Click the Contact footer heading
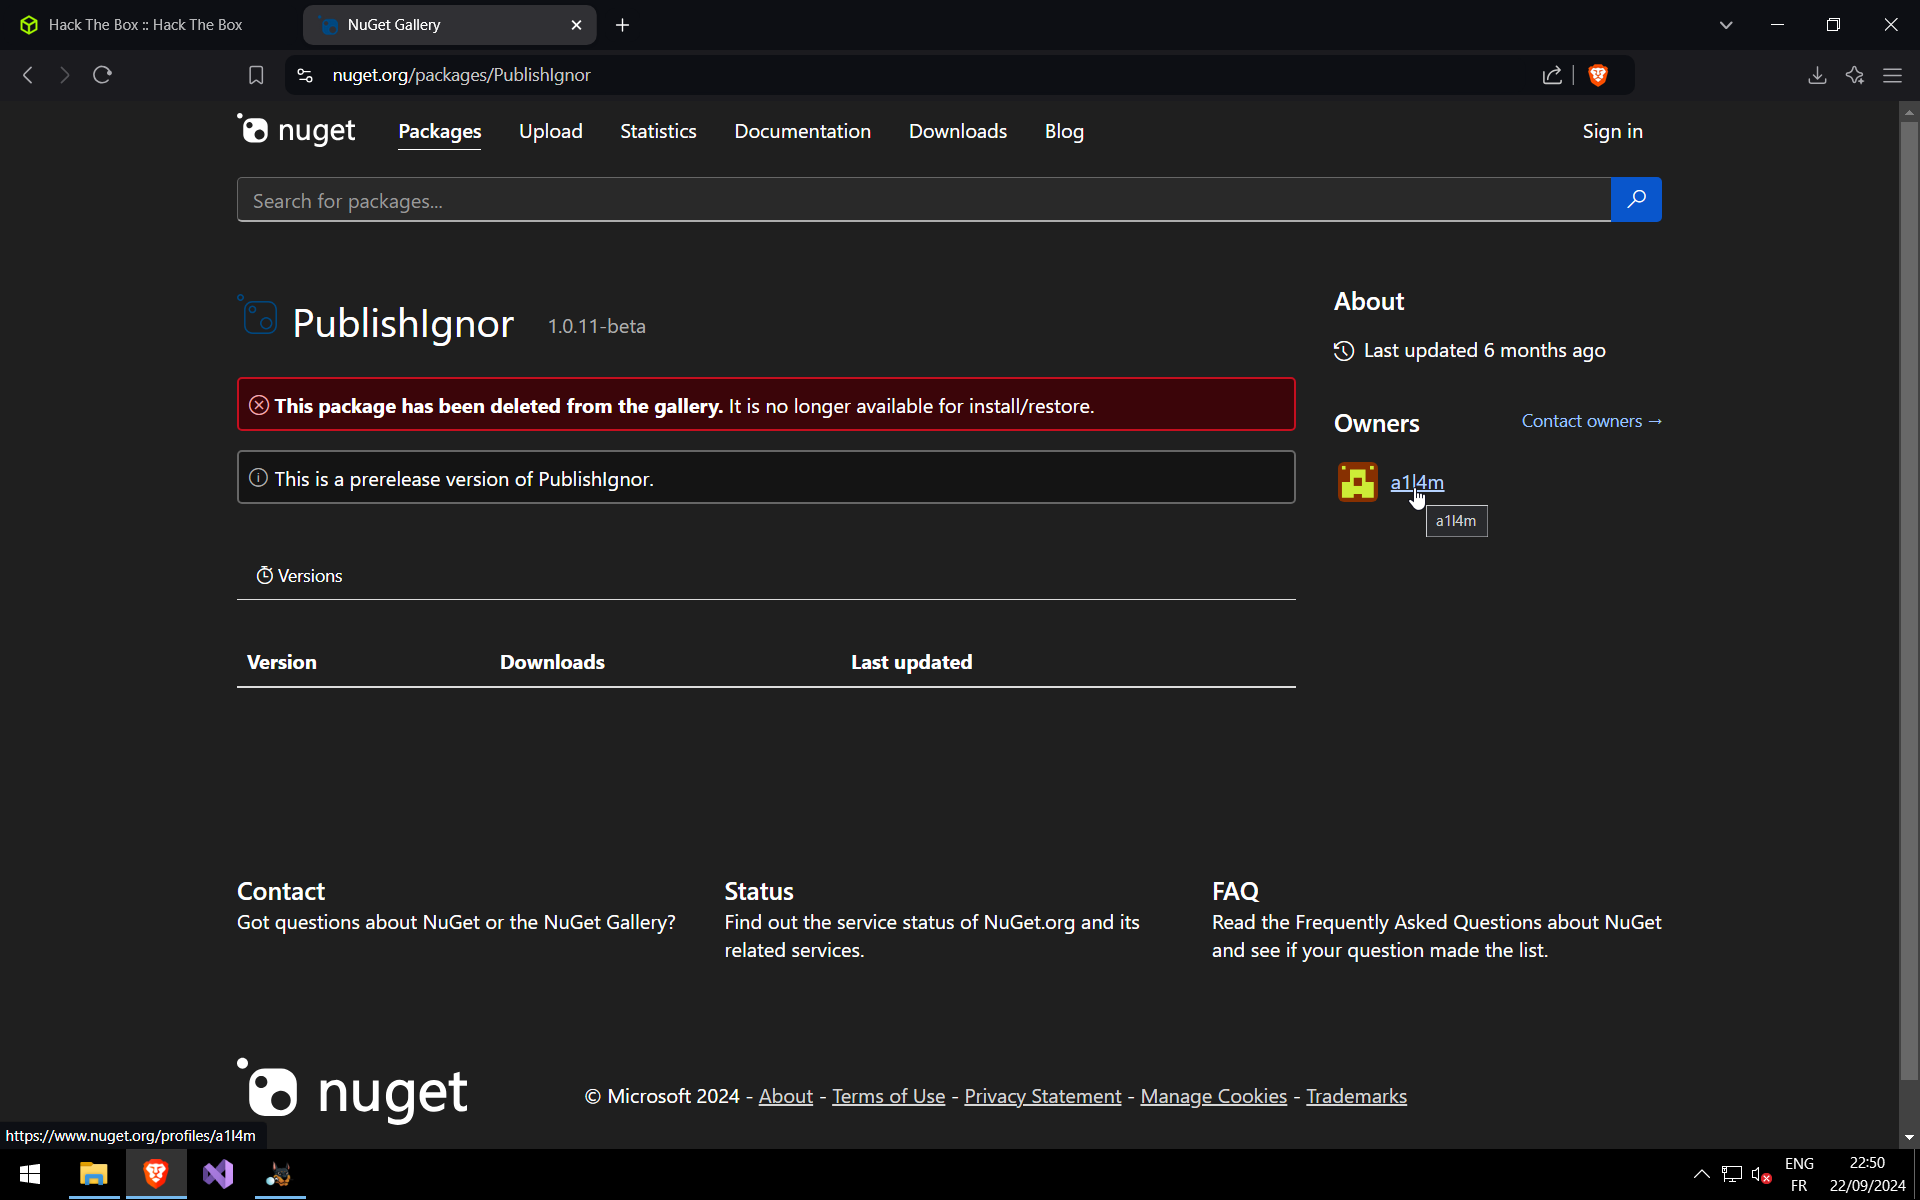The height and width of the screenshot is (1200, 1920). pyautogui.click(x=281, y=891)
